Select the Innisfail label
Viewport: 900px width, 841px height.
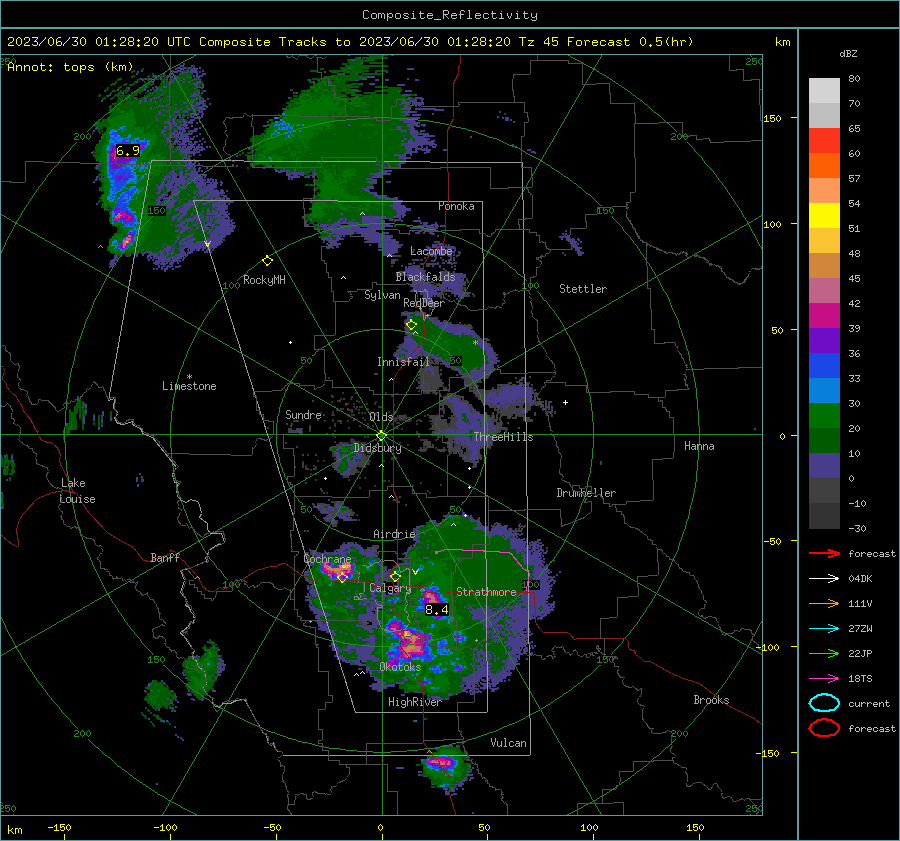[x=403, y=362]
